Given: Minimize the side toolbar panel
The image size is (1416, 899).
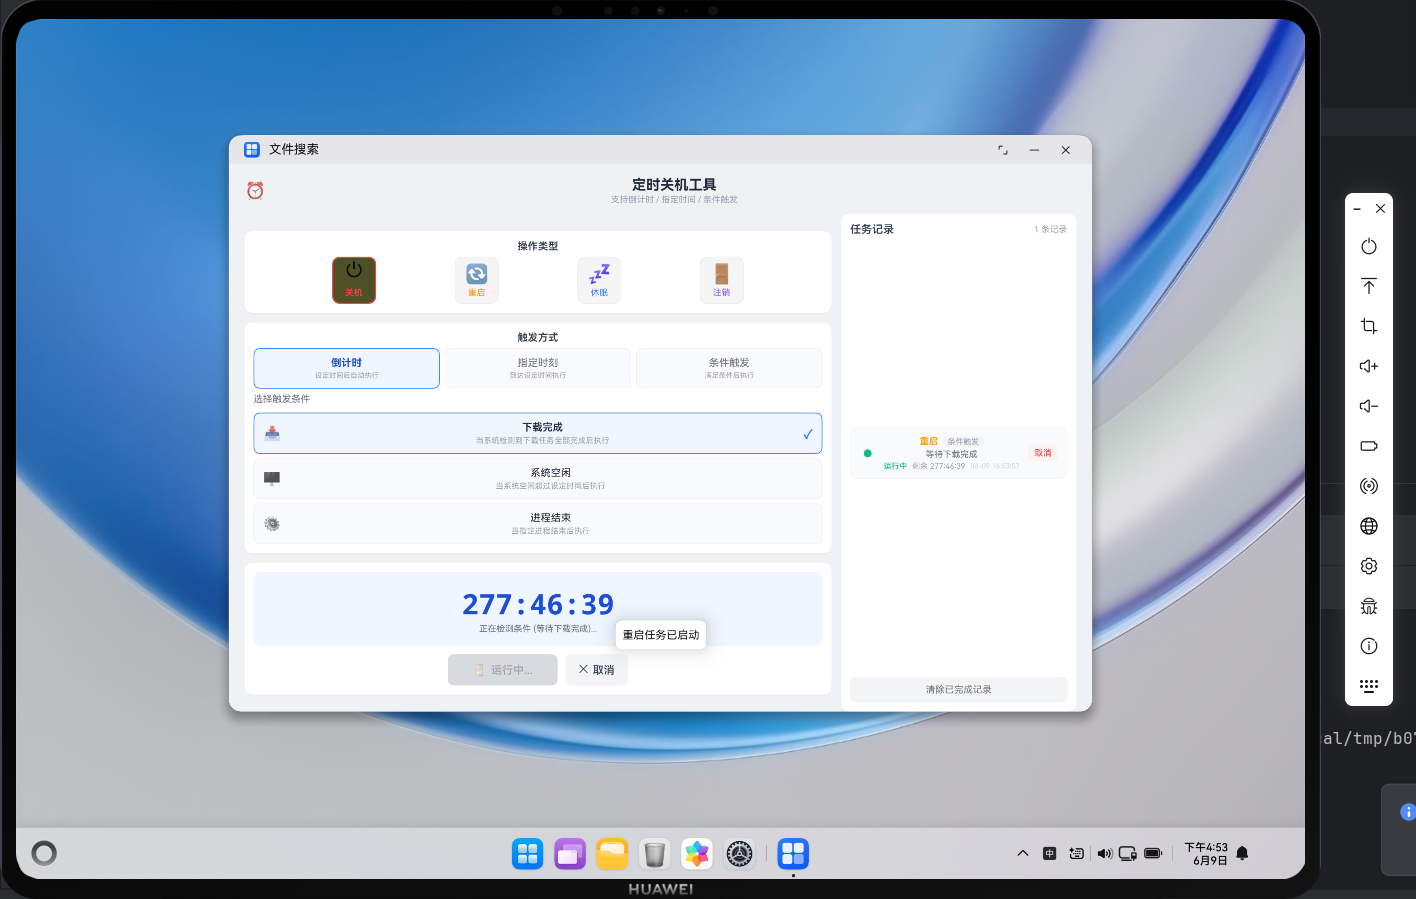Looking at the screenshot, I should coord(1357,209).
